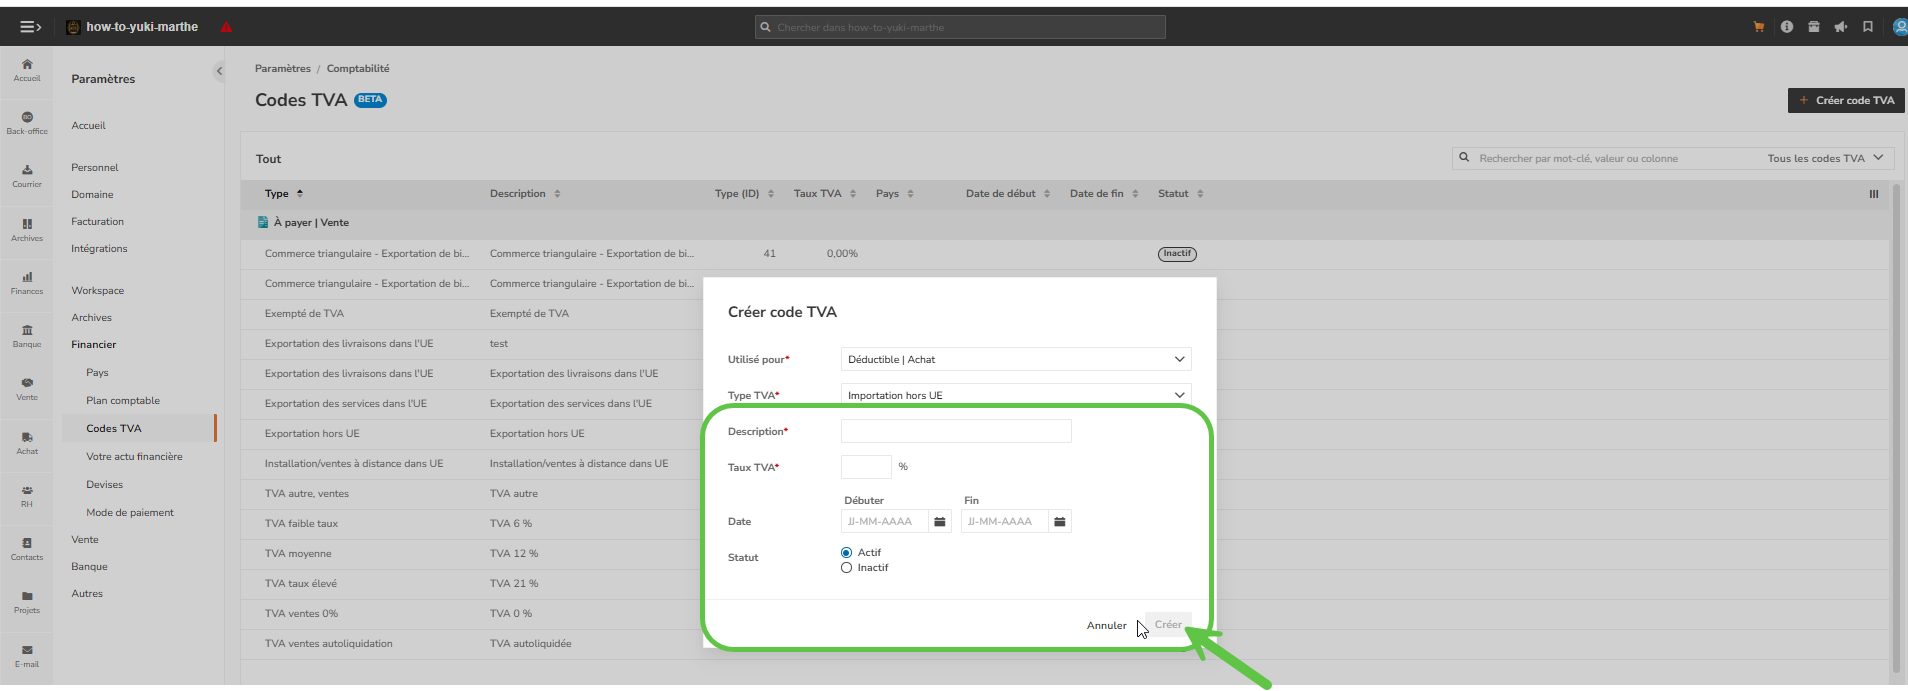
Task: Click Annuler in the dialog
Action: pos(1106,626)
